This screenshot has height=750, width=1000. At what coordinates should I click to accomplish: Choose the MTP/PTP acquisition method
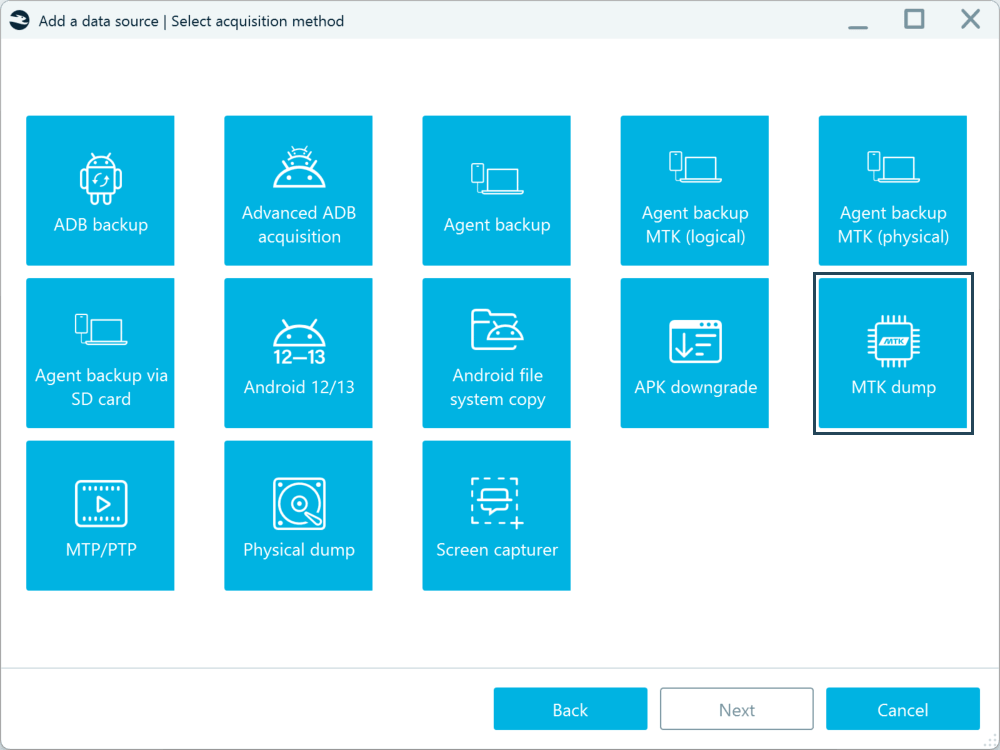coord(100,515)
